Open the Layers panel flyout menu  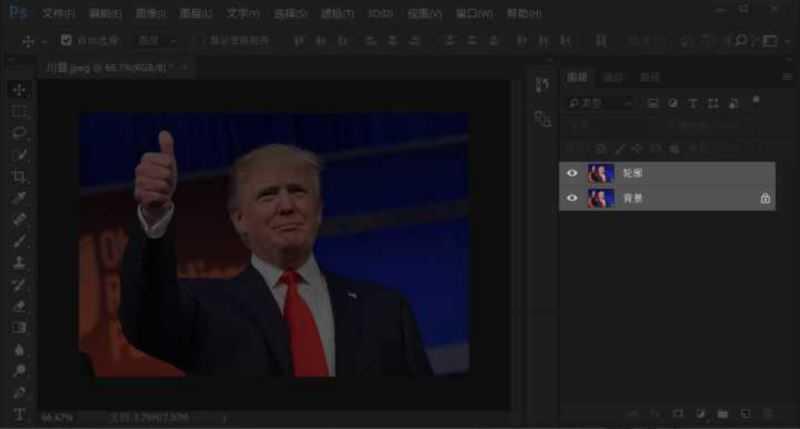tap(787, 77)
